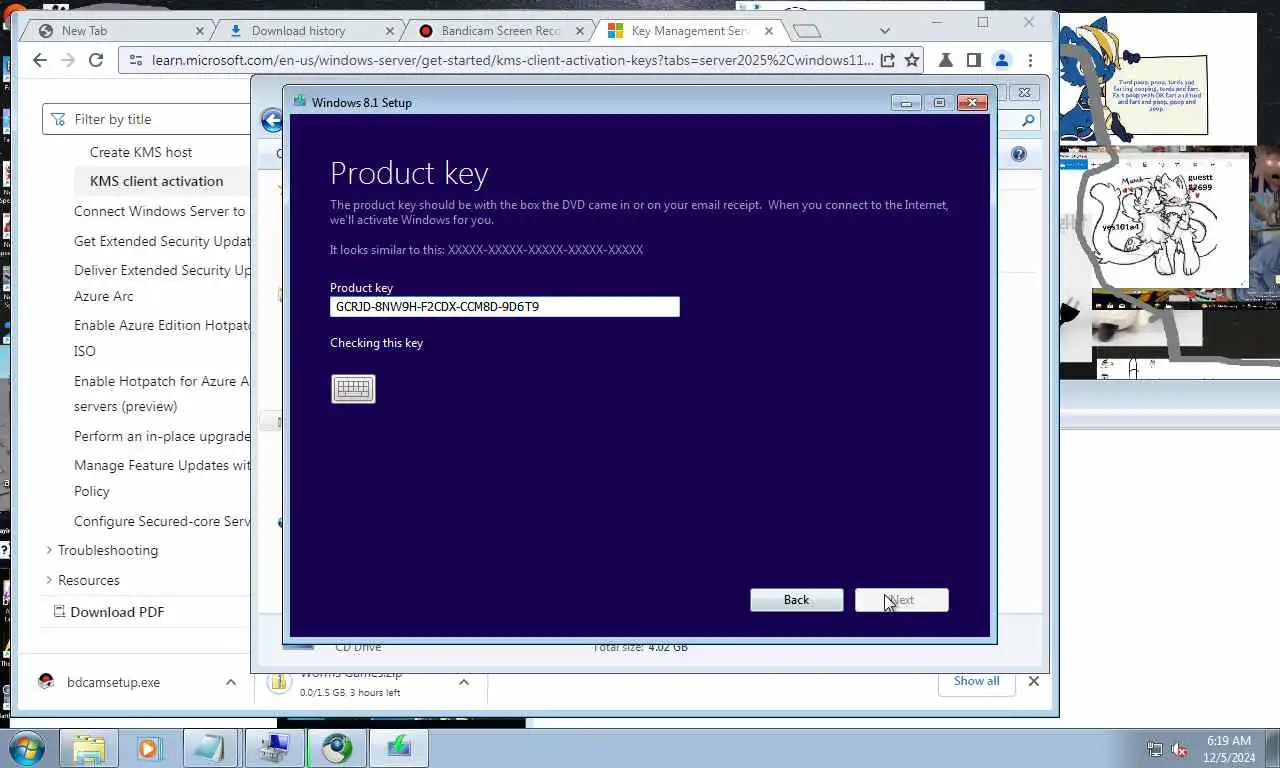
Task: Open the Windows Start orb
Action: point(26,747)
